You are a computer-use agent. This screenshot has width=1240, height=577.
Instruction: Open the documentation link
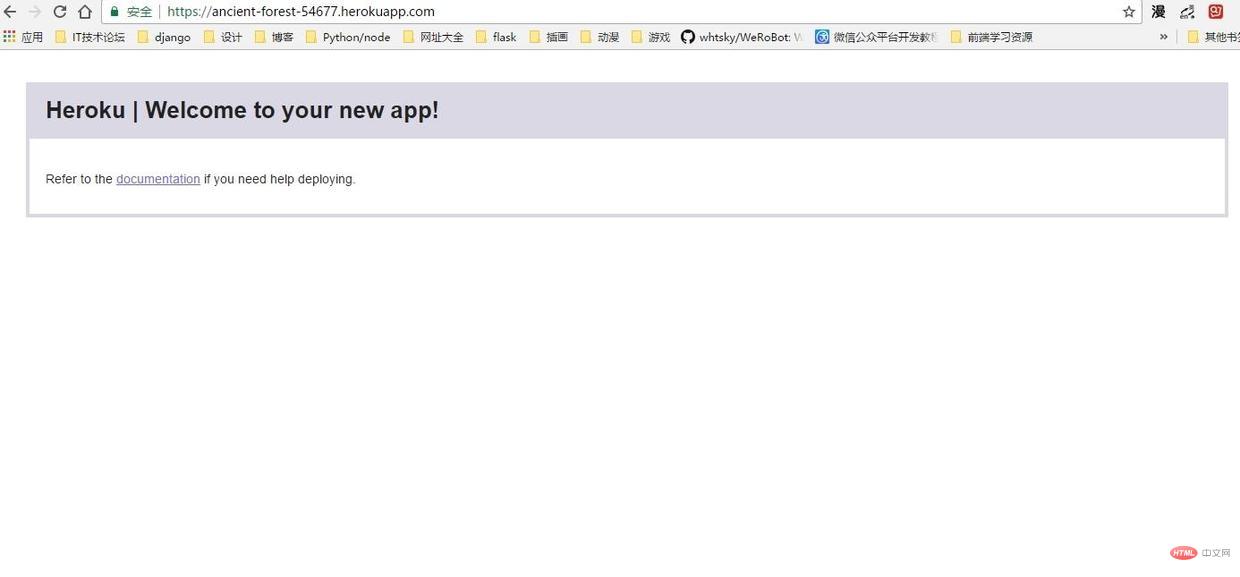pos(158,179)
